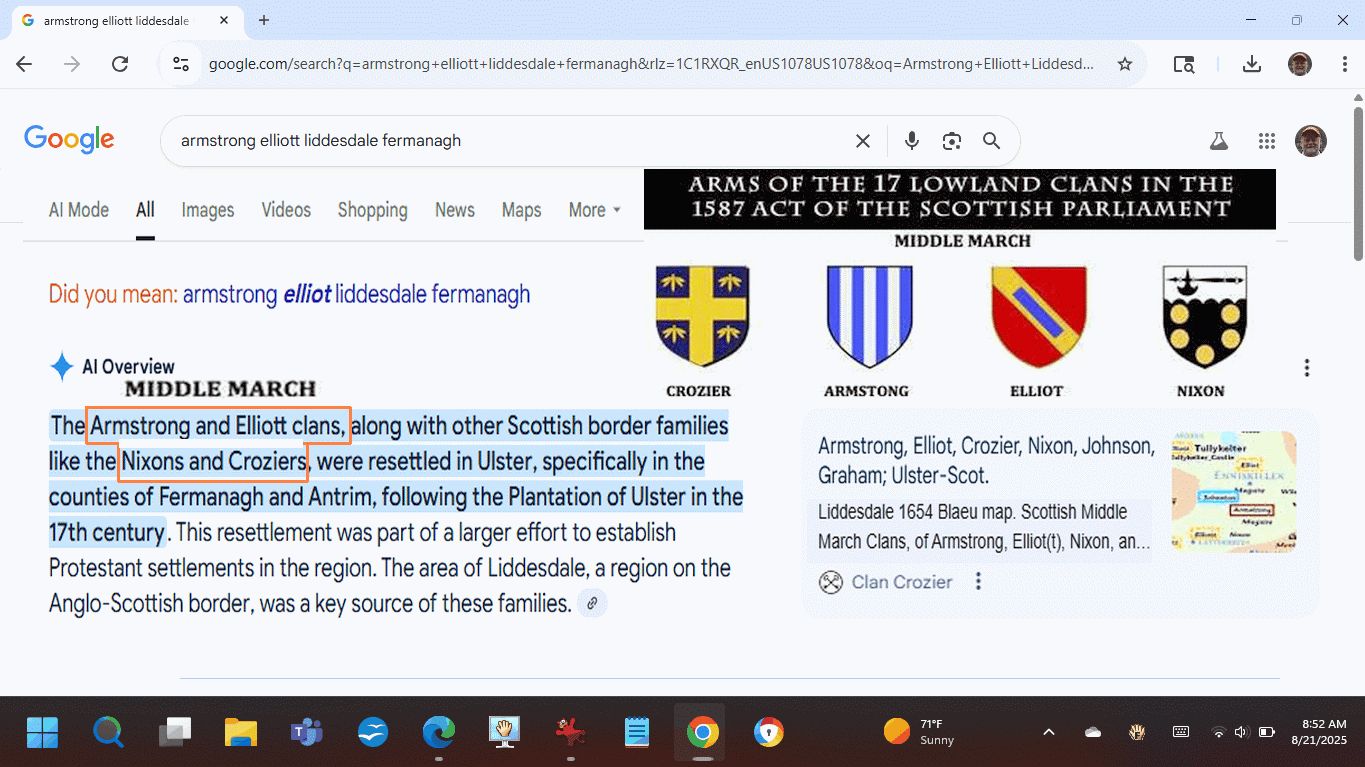Bookmark this page with star icon

coord(1125,64)
